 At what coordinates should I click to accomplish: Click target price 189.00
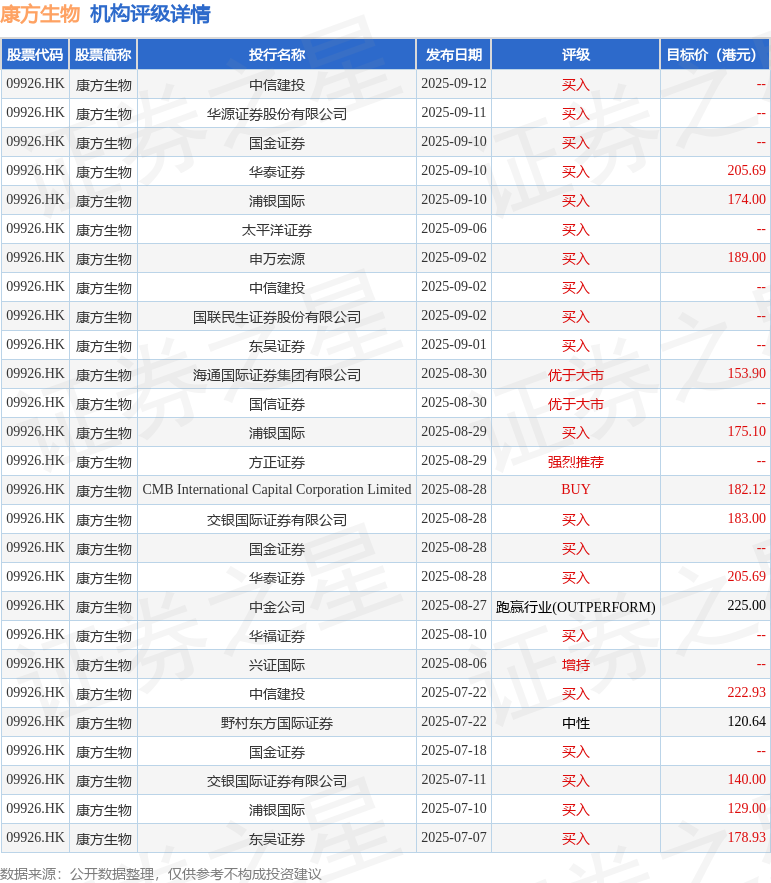[x=746, y=257]
